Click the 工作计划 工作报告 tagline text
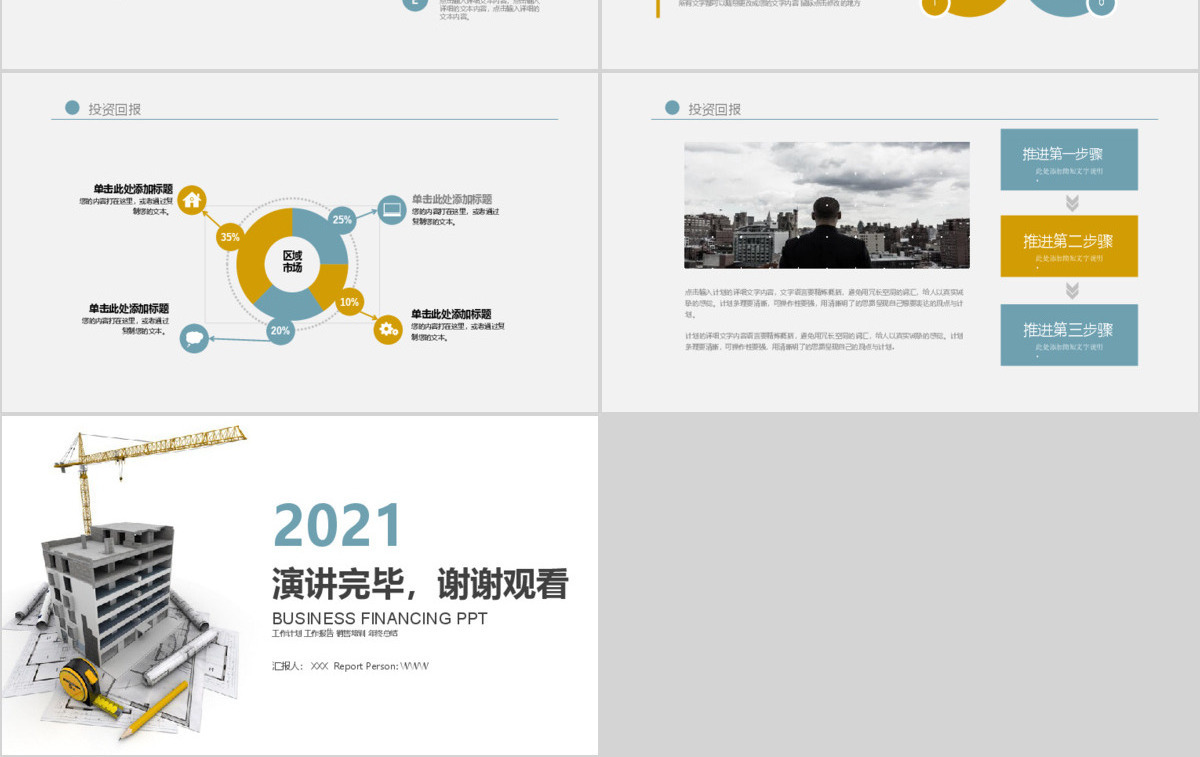This screenshot has width=1200, height=757. tap(335, 633)
